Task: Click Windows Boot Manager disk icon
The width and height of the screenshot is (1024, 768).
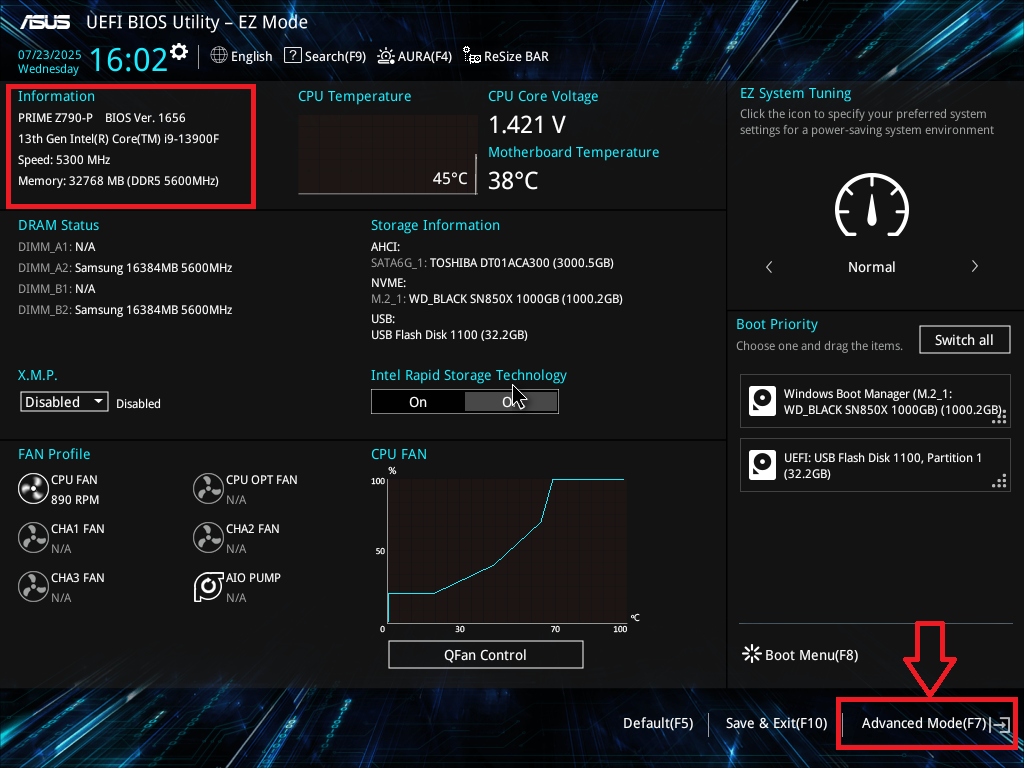Action: (762, 401)
